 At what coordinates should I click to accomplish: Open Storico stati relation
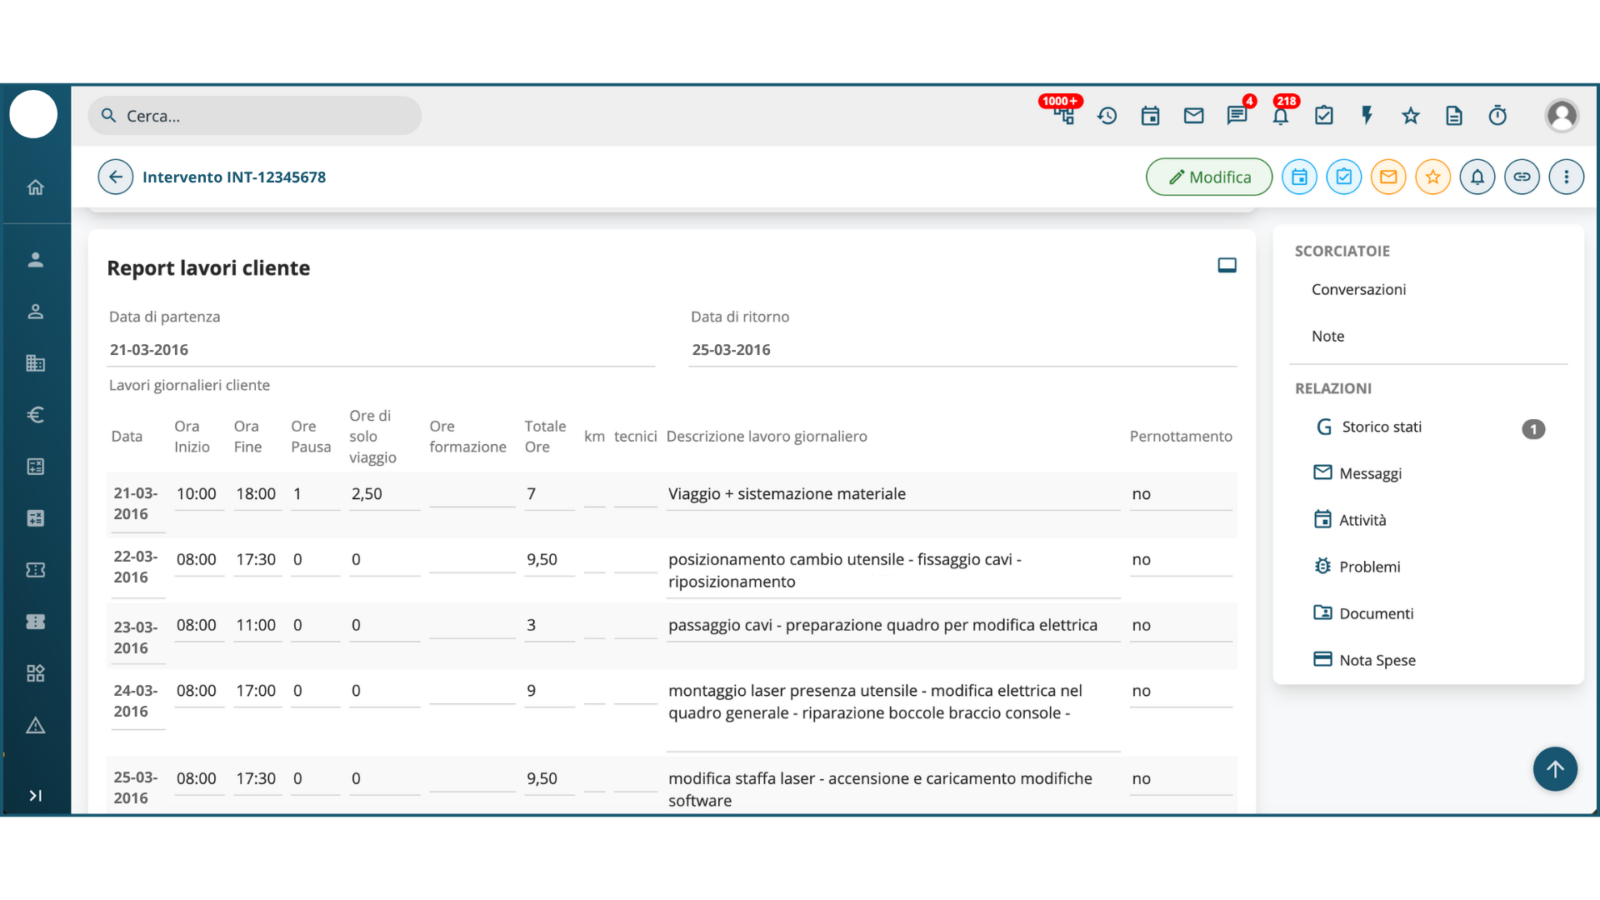[1381, 427]
